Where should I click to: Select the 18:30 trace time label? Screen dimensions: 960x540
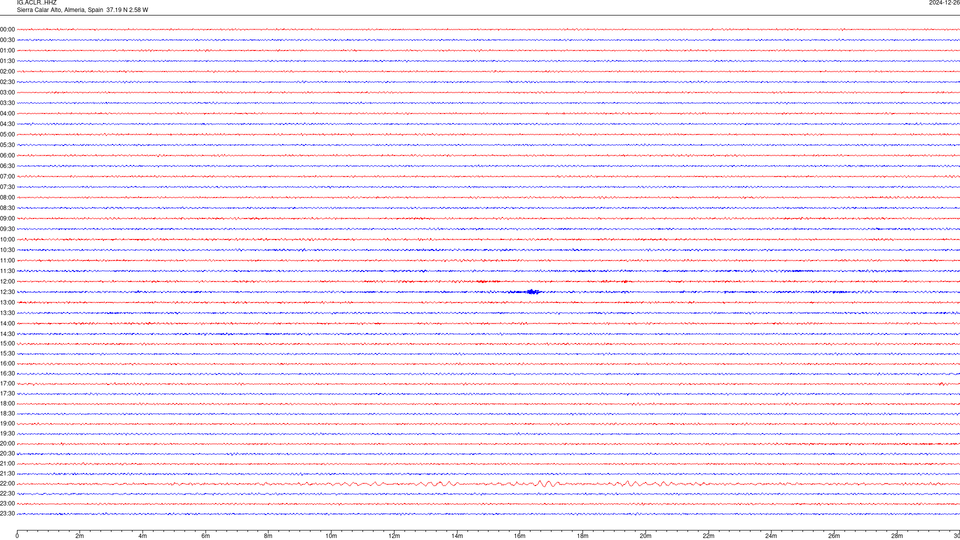pyautogui.click(x=7, y=414)
